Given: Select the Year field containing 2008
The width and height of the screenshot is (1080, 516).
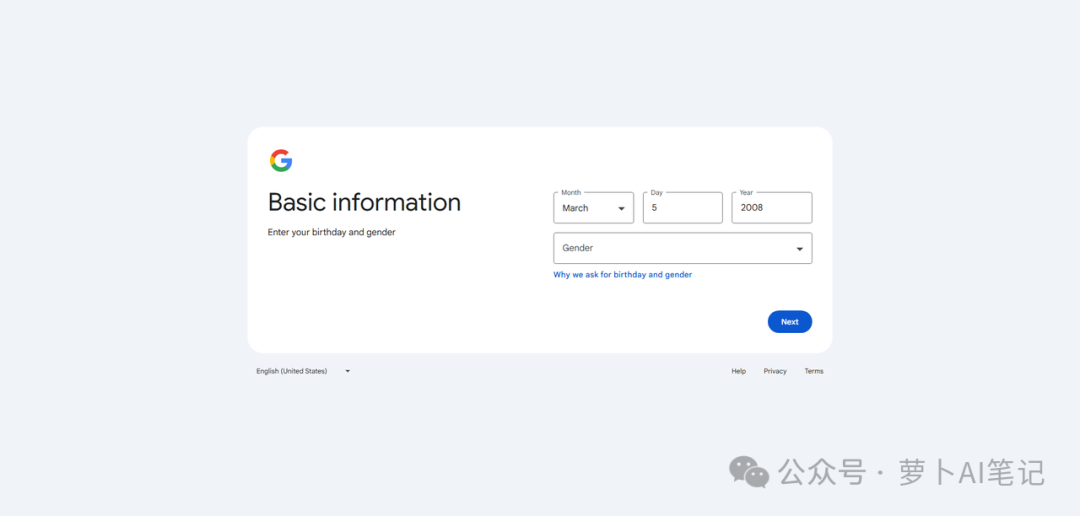Looking at the screenshot, I should click(771, 207).
